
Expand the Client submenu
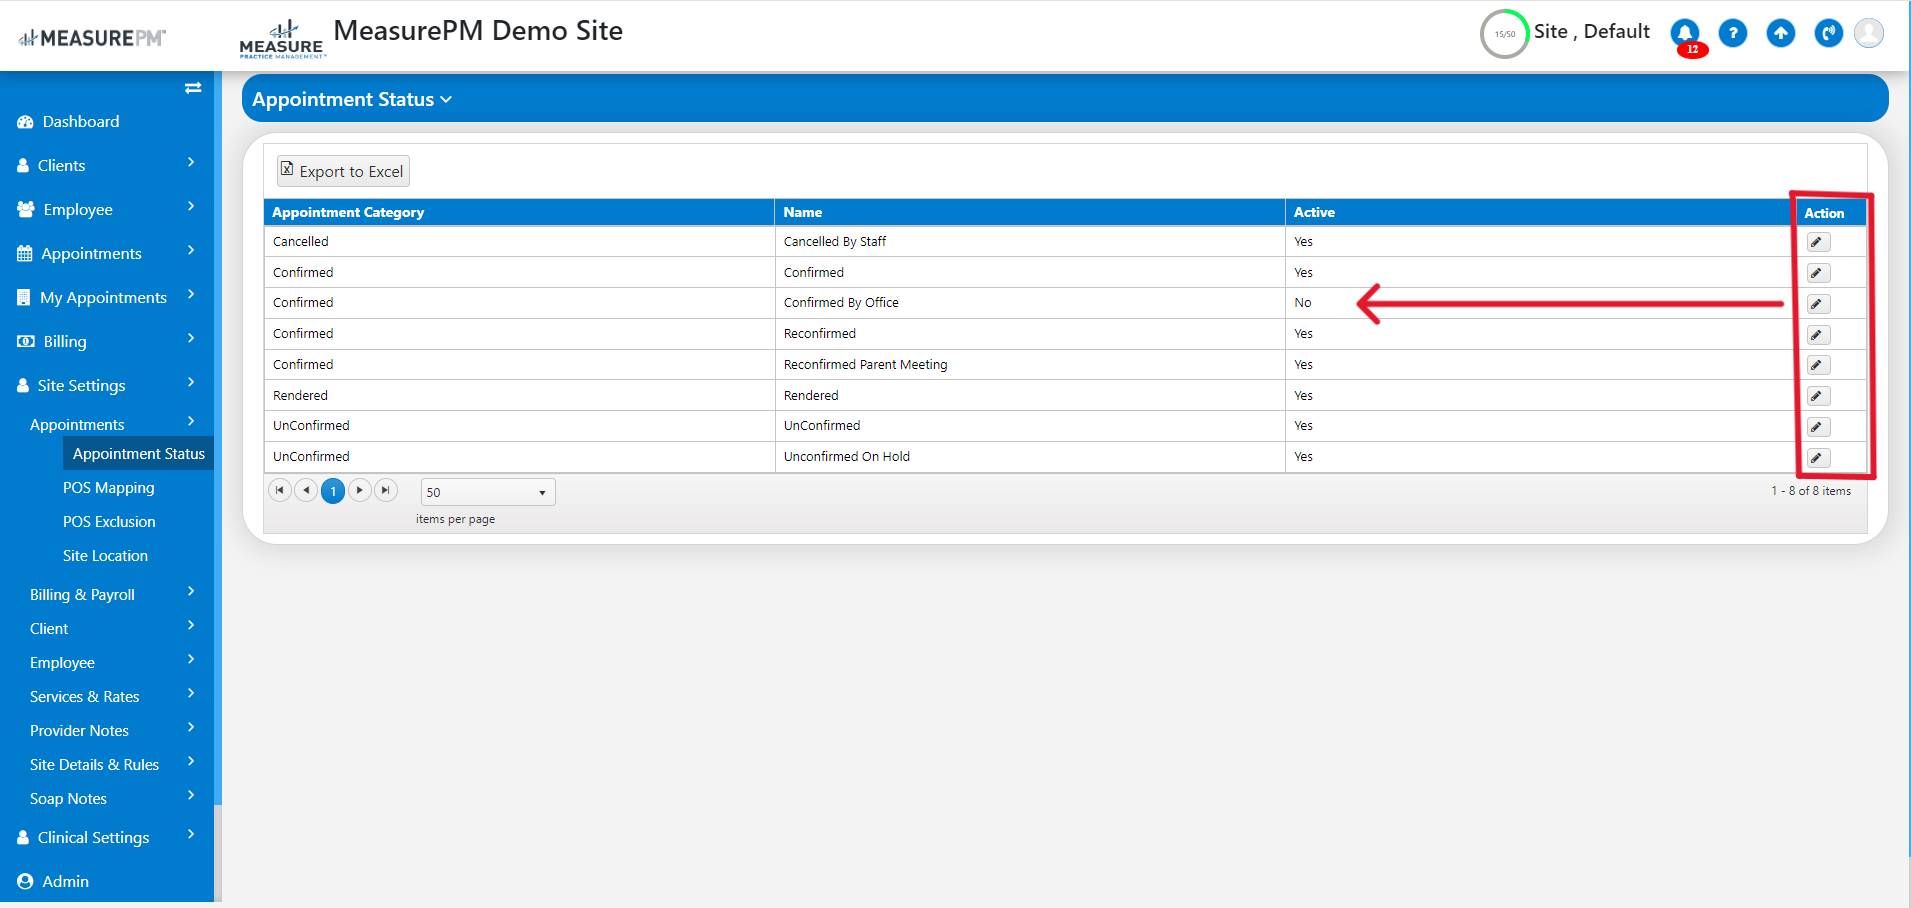click(107, 628)
